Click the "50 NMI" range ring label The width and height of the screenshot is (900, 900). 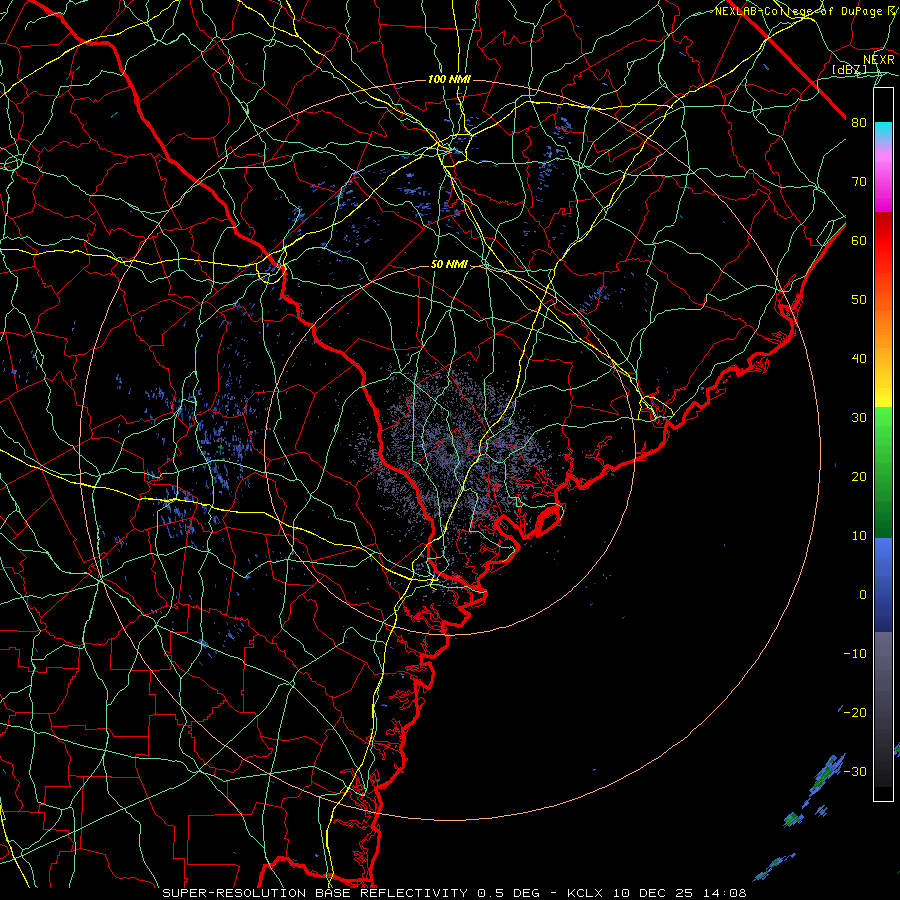click(449, 265)
